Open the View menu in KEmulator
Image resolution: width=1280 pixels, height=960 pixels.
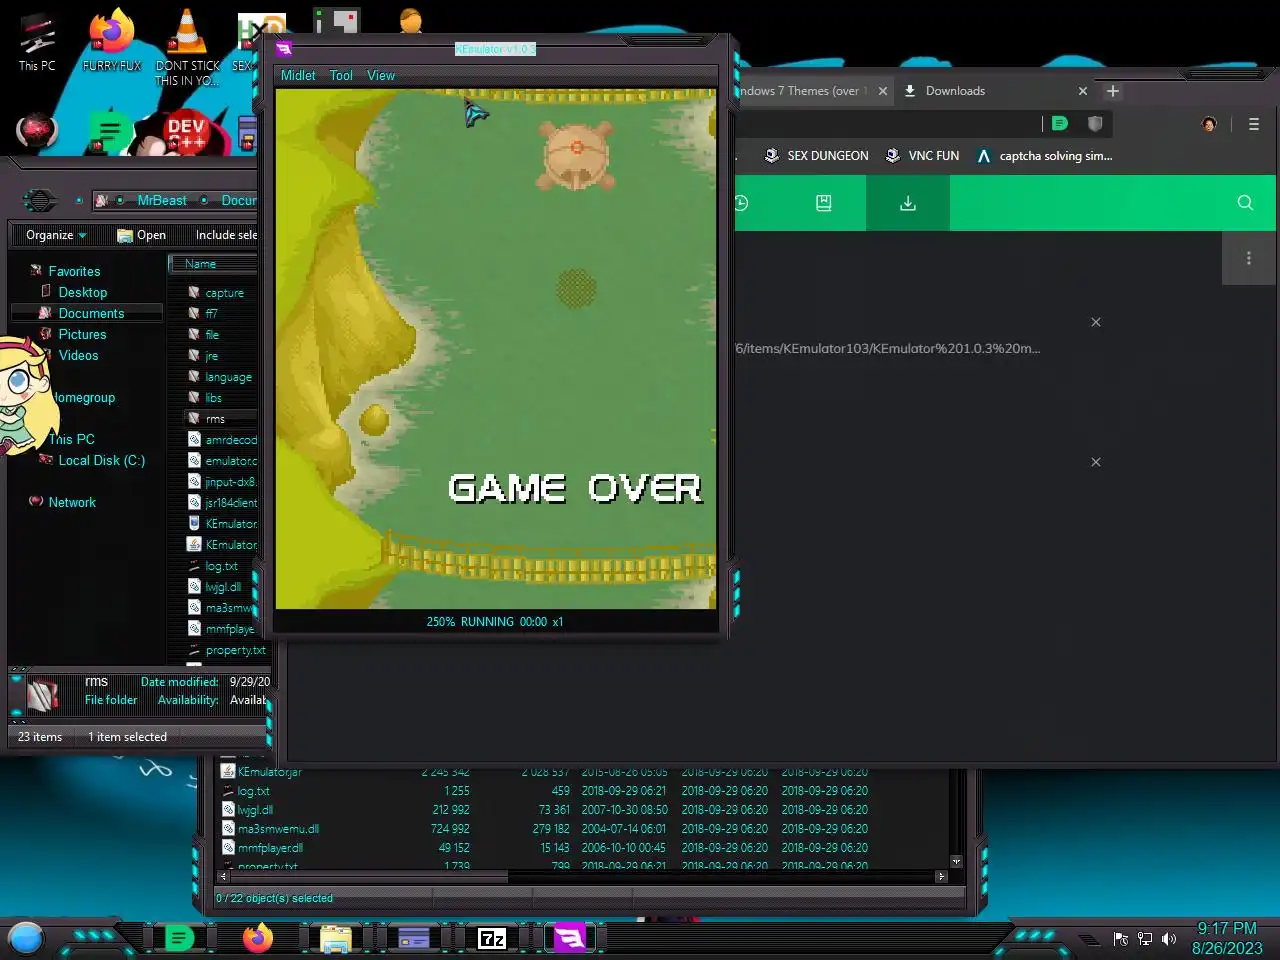tap(381, 75)
